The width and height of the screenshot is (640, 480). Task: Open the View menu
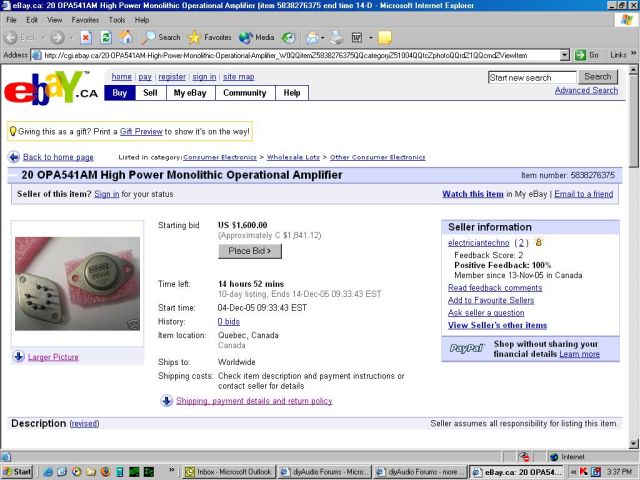(54, 20)
